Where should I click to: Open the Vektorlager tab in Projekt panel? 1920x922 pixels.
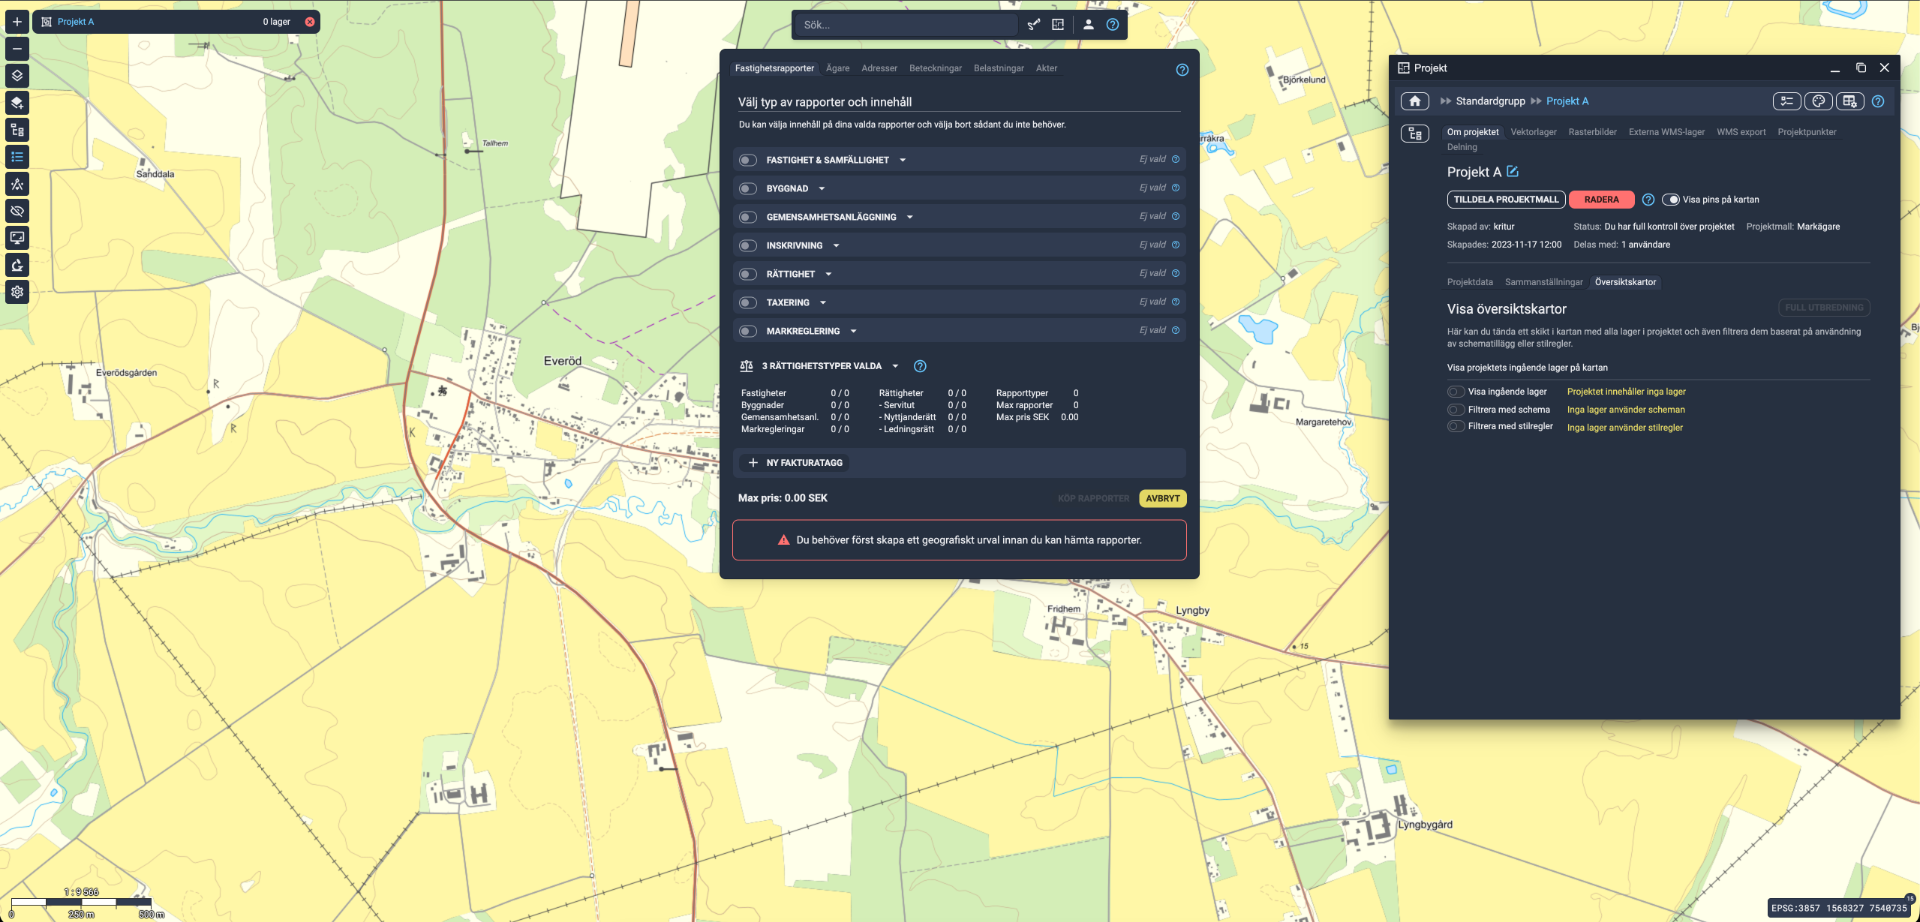1533,132
